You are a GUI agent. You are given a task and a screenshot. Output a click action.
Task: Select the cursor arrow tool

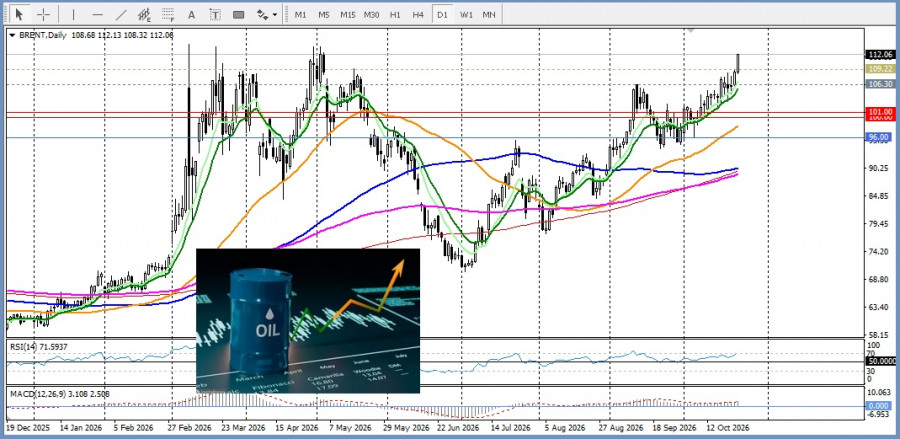pos(20,14)
